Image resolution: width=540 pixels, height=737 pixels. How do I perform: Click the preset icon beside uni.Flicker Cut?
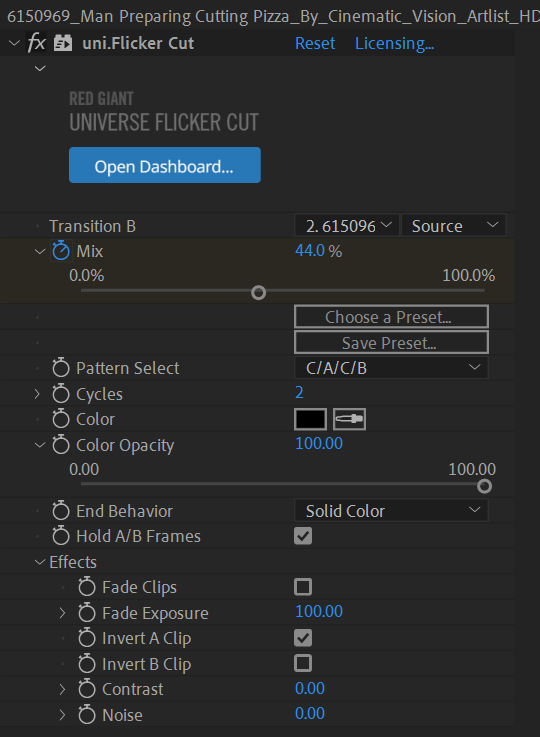(x=63, y=43)
